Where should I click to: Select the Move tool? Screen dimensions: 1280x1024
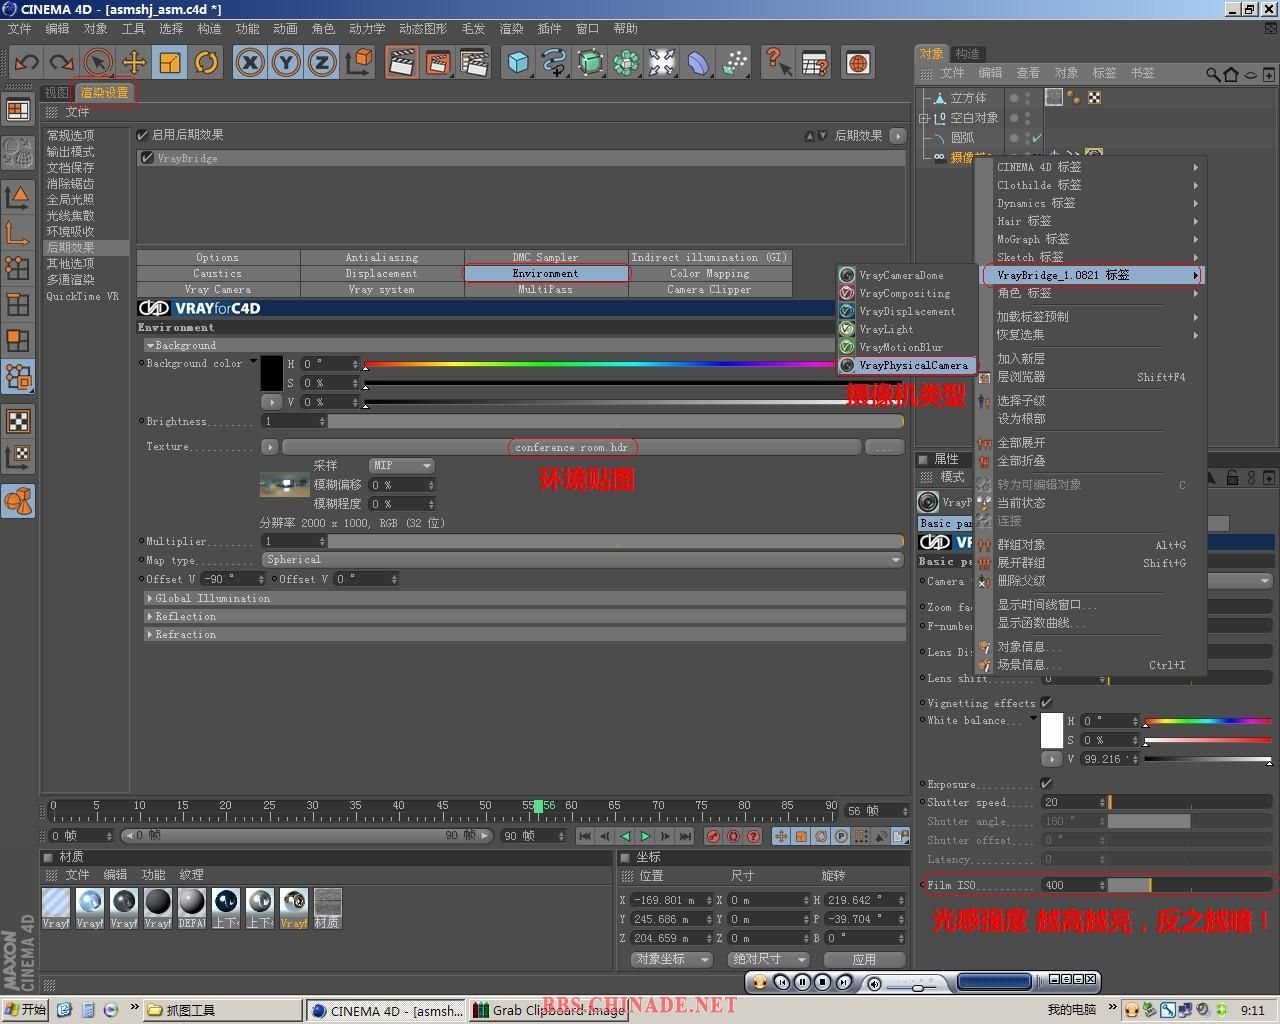click(x=134, y=63)
